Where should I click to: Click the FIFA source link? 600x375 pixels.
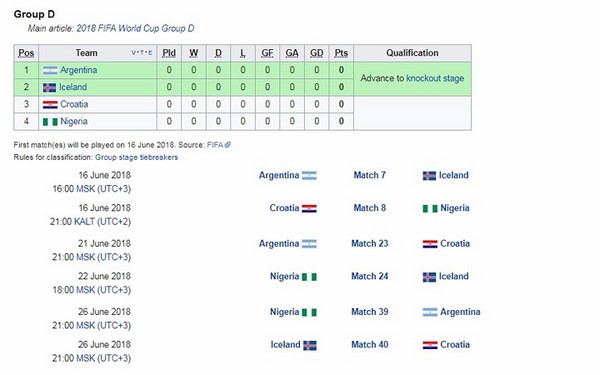tap(215, 145)
